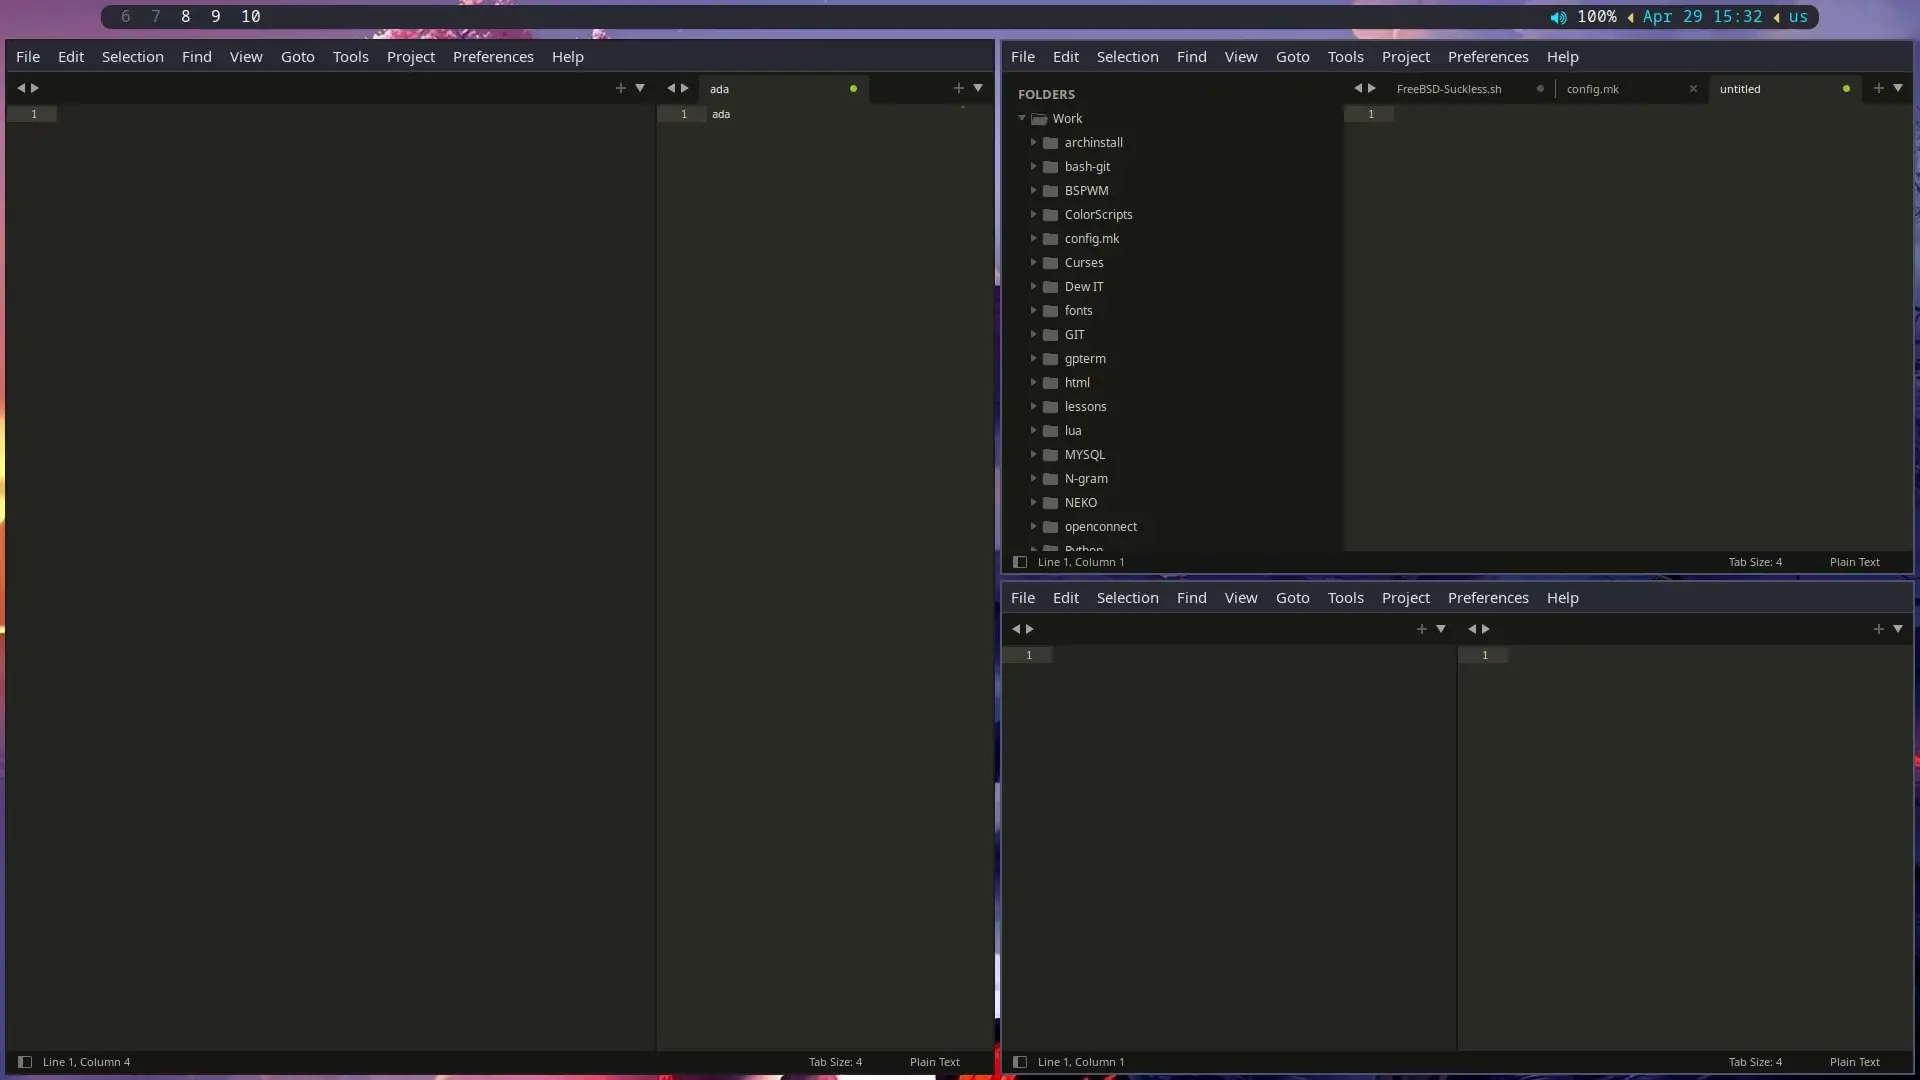The image size is (1920, 1080).
Task: Collapse the Work folder
Action: 1023,118
